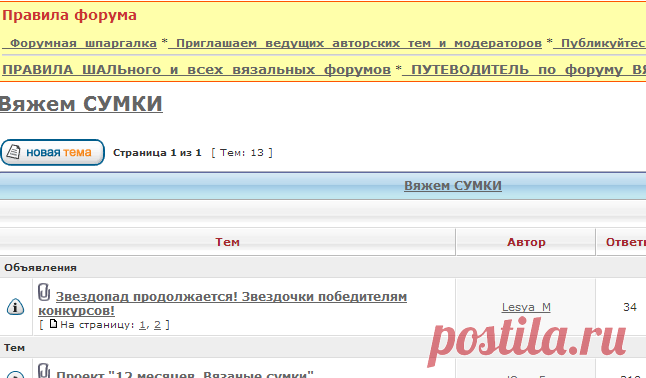Open the 'Форумная шпаргалка' link

point(80,43)
